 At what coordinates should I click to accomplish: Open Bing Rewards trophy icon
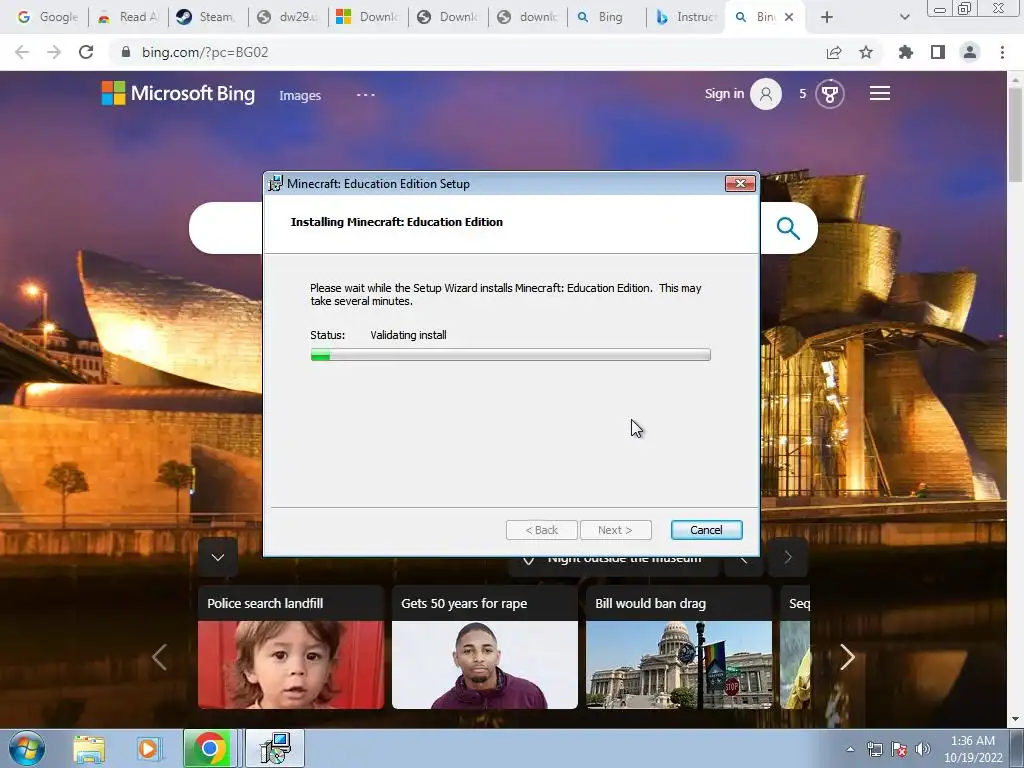tap(829, 94)
